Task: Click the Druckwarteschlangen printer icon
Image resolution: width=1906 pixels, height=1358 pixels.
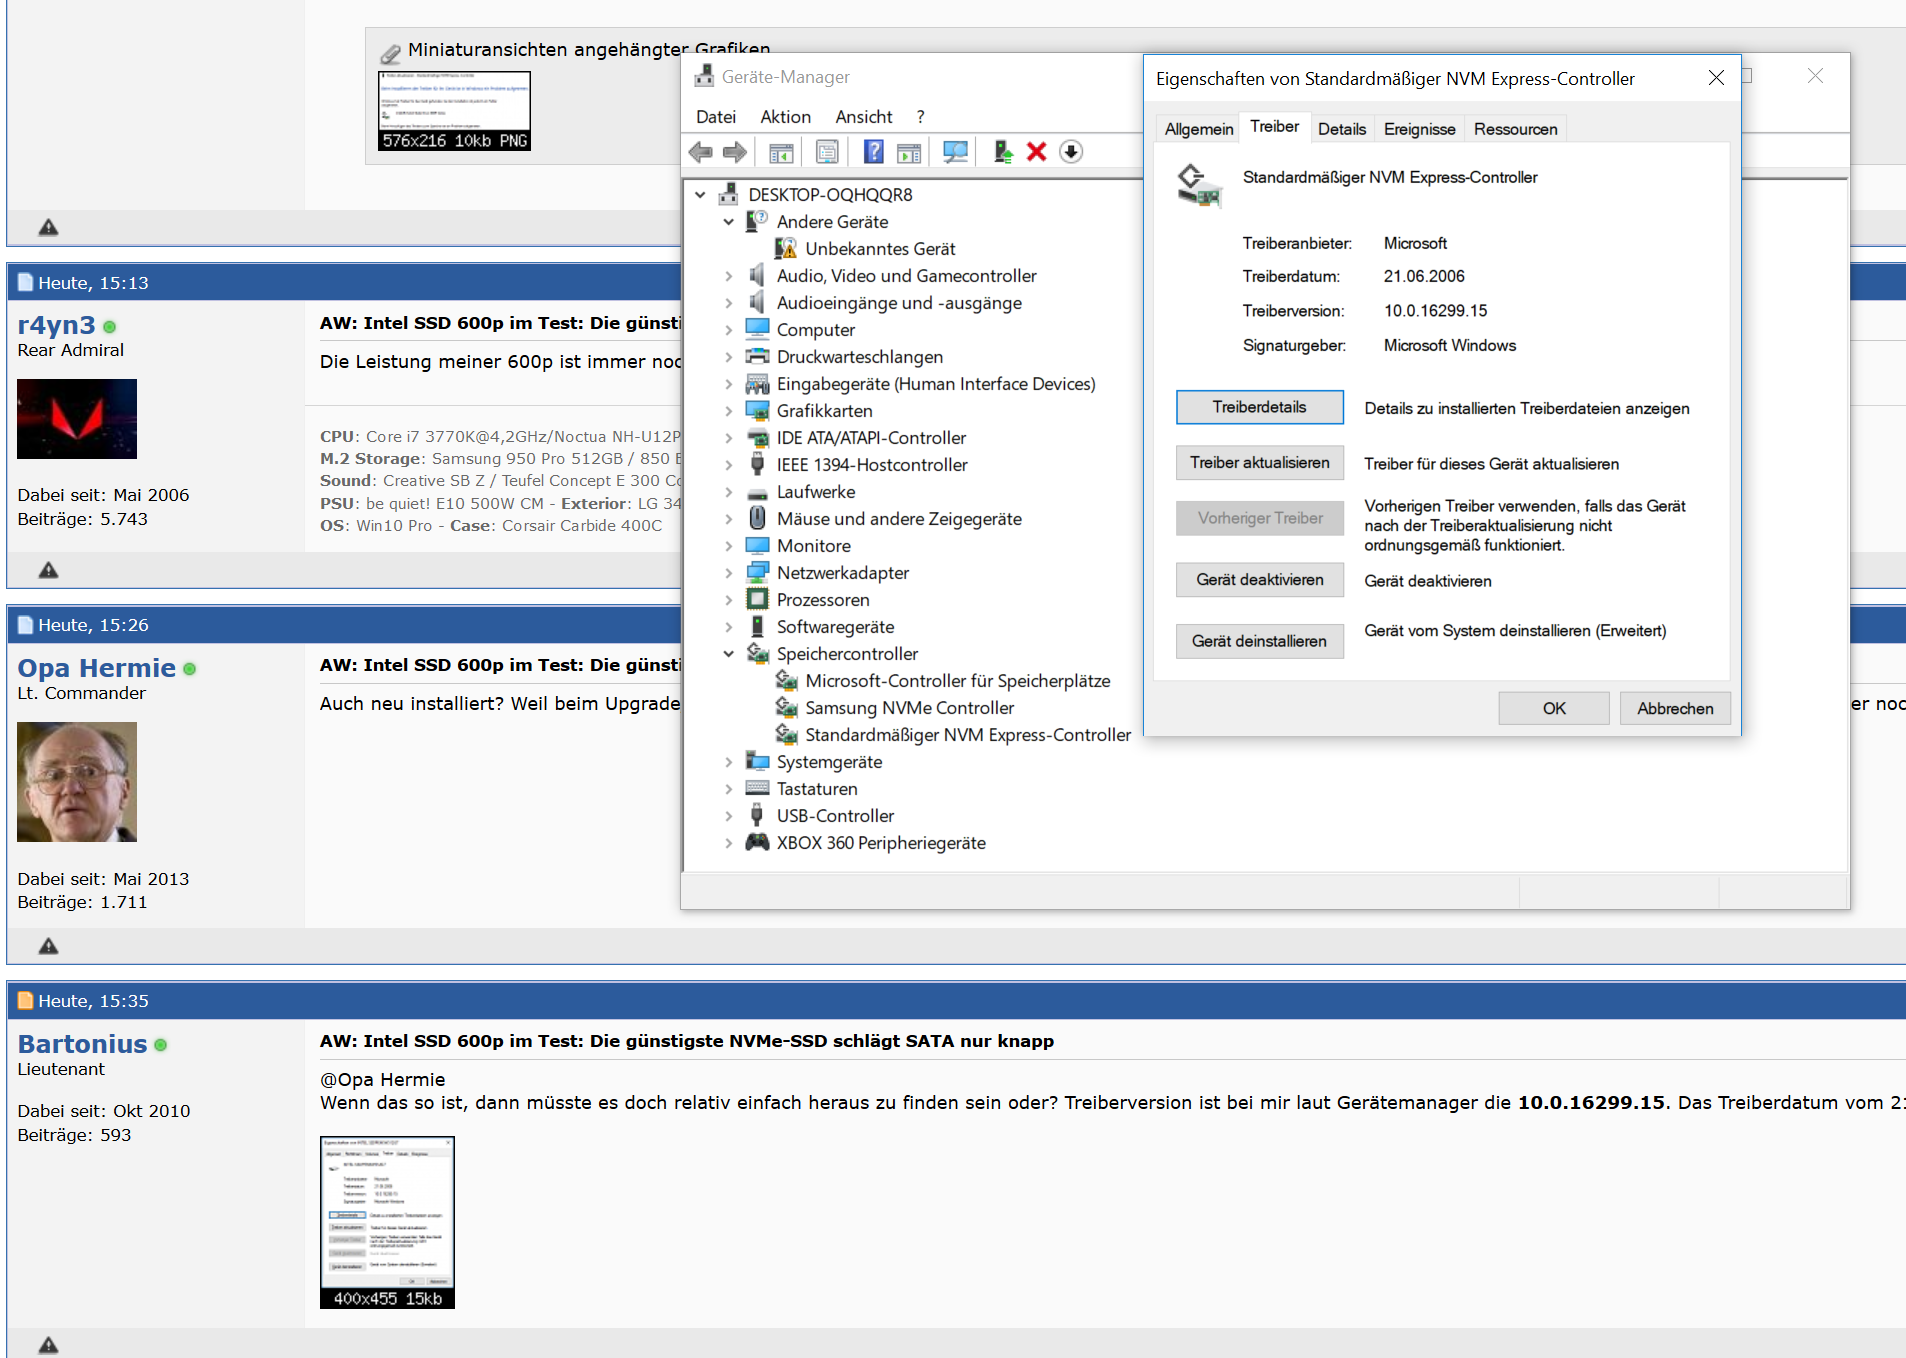Action: 758,356
